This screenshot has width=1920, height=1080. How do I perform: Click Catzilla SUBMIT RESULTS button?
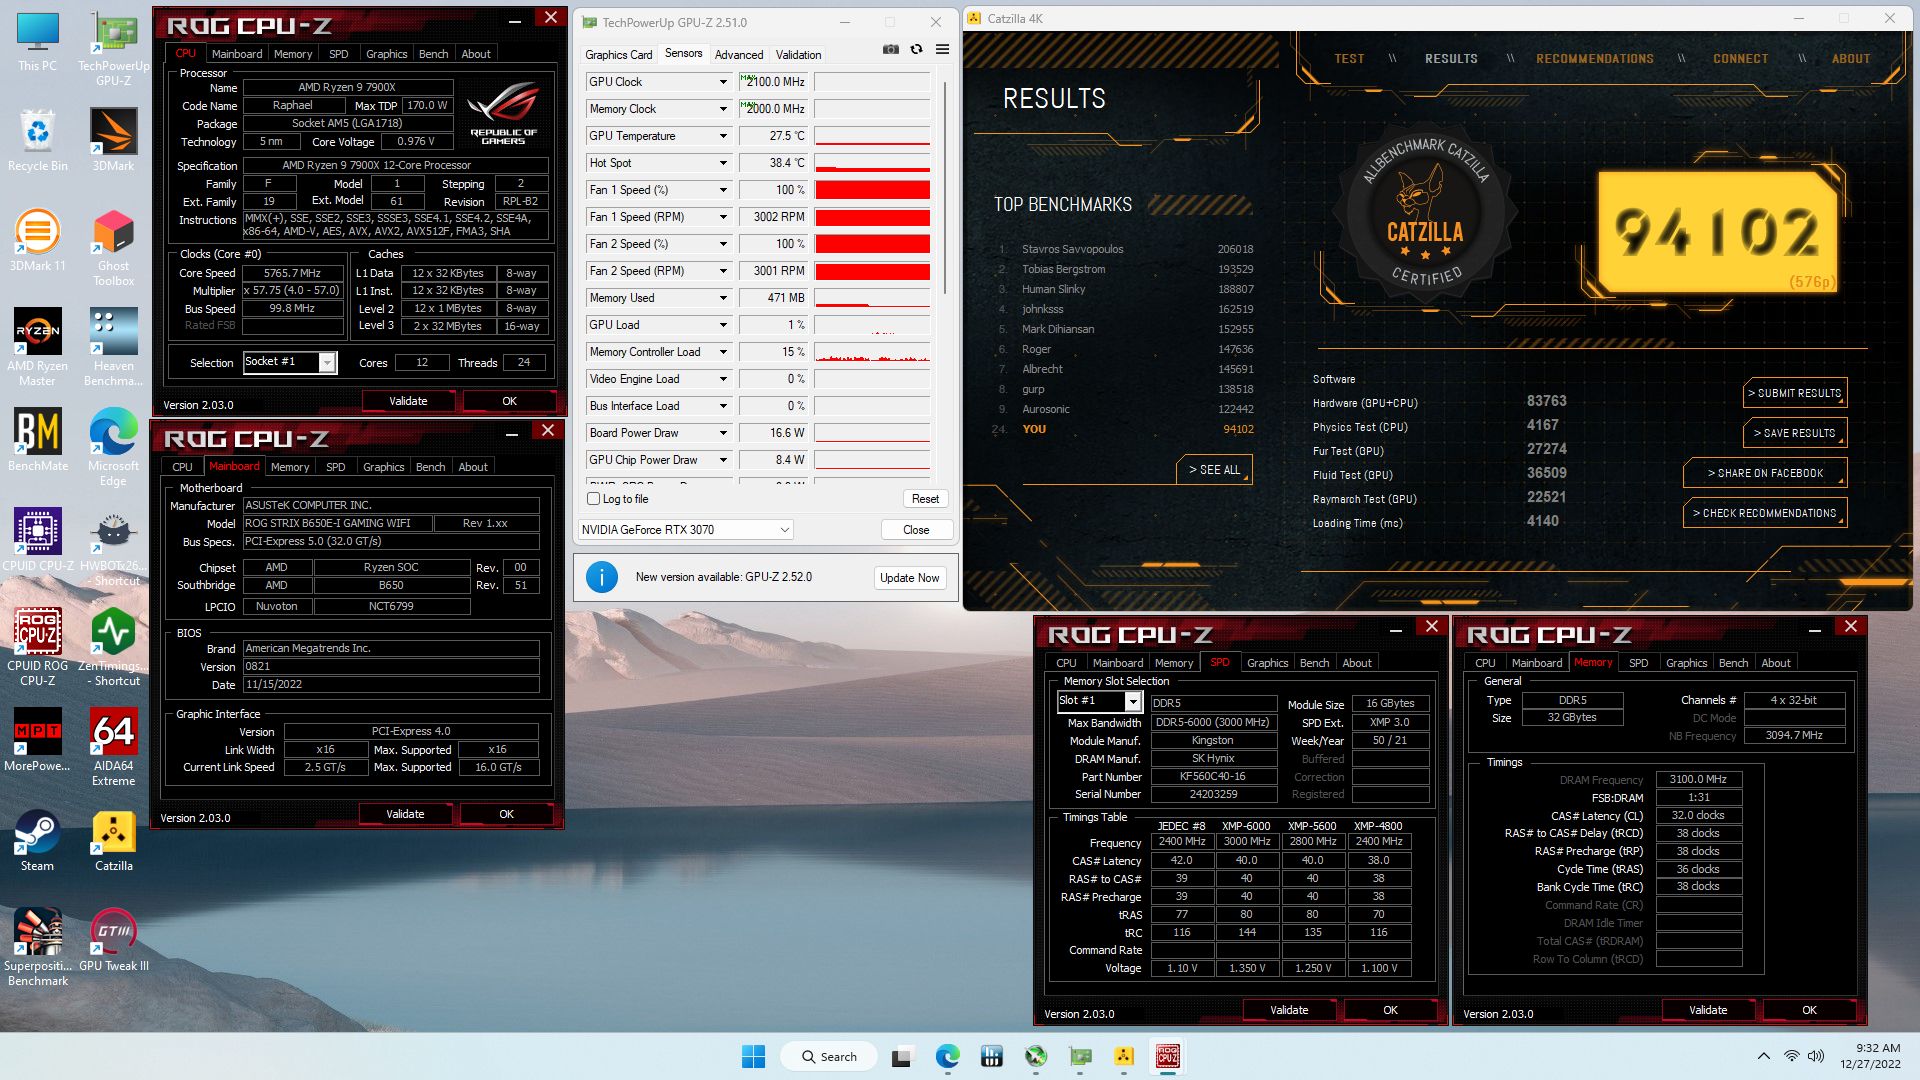point(1795,393)
